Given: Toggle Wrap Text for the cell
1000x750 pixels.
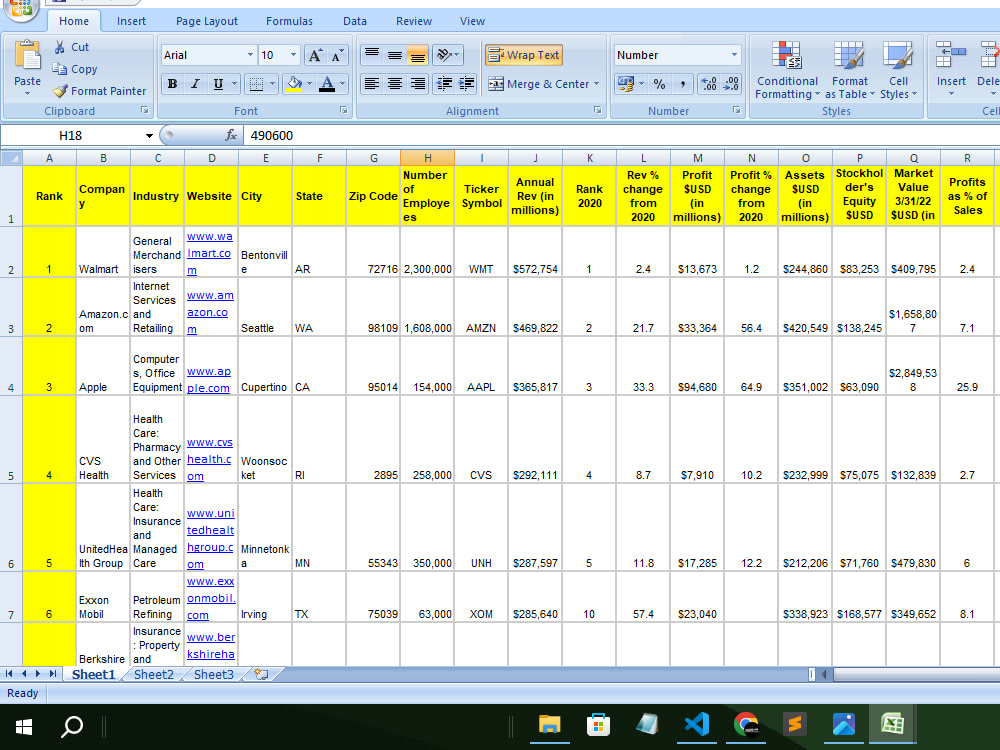Looking at the screenshot, I should [x=523, y=55].
